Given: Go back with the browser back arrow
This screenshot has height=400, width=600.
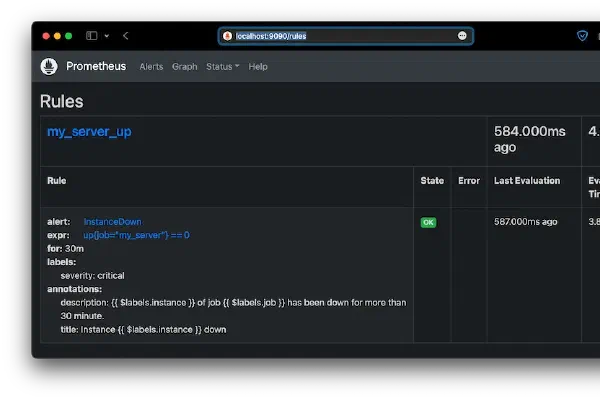Looking at the screenshot, I should point(126,36).
